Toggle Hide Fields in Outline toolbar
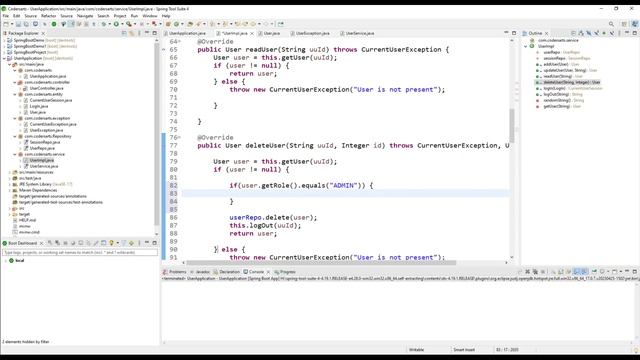Screen dimensions: 640x360 pos(589,33)
